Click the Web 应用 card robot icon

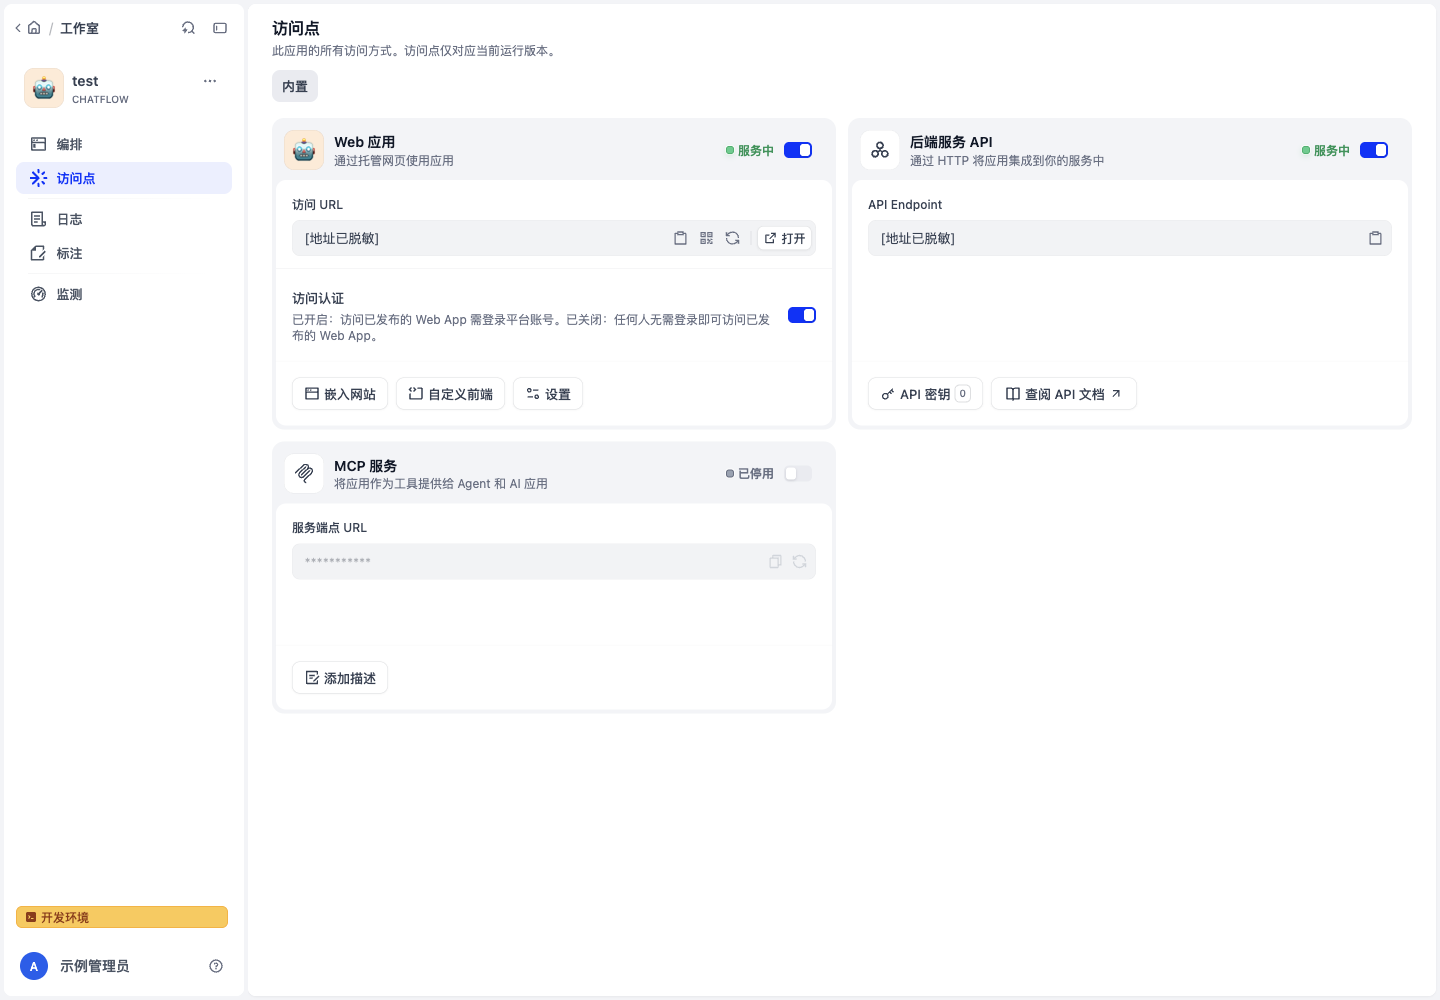[x=304, y=150]
